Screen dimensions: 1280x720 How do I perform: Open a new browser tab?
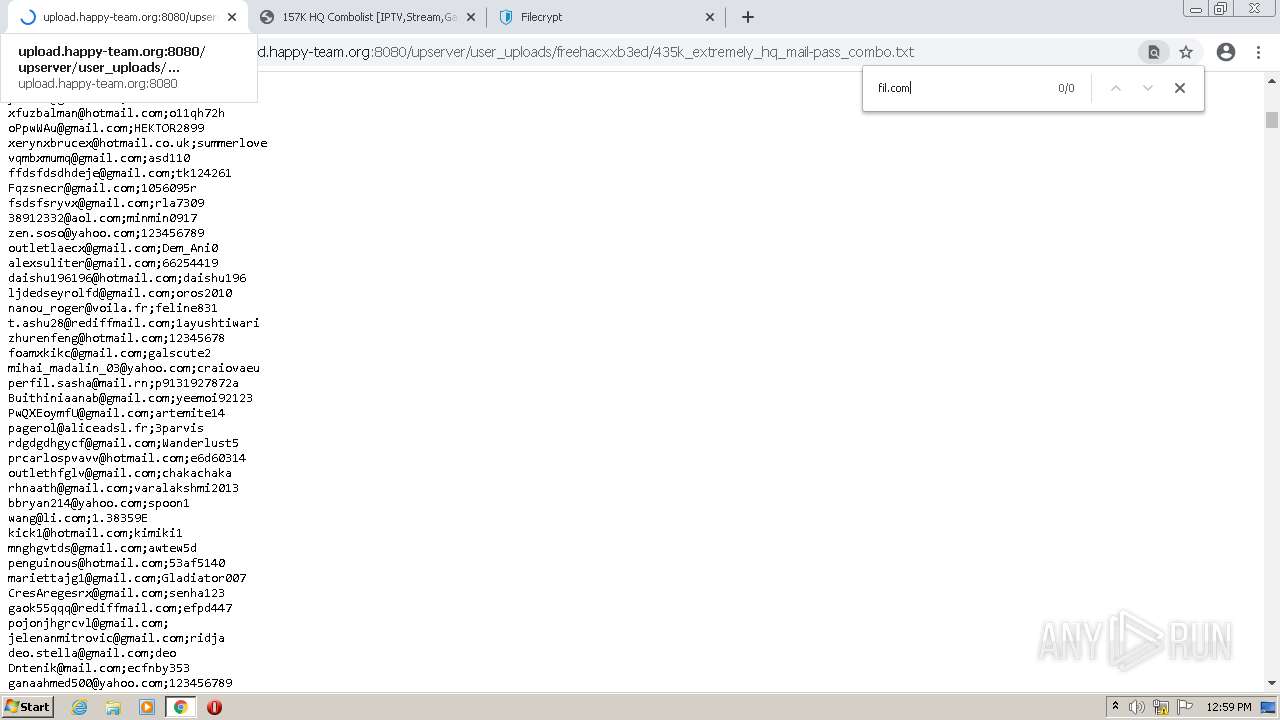click(x=747, y=17)
